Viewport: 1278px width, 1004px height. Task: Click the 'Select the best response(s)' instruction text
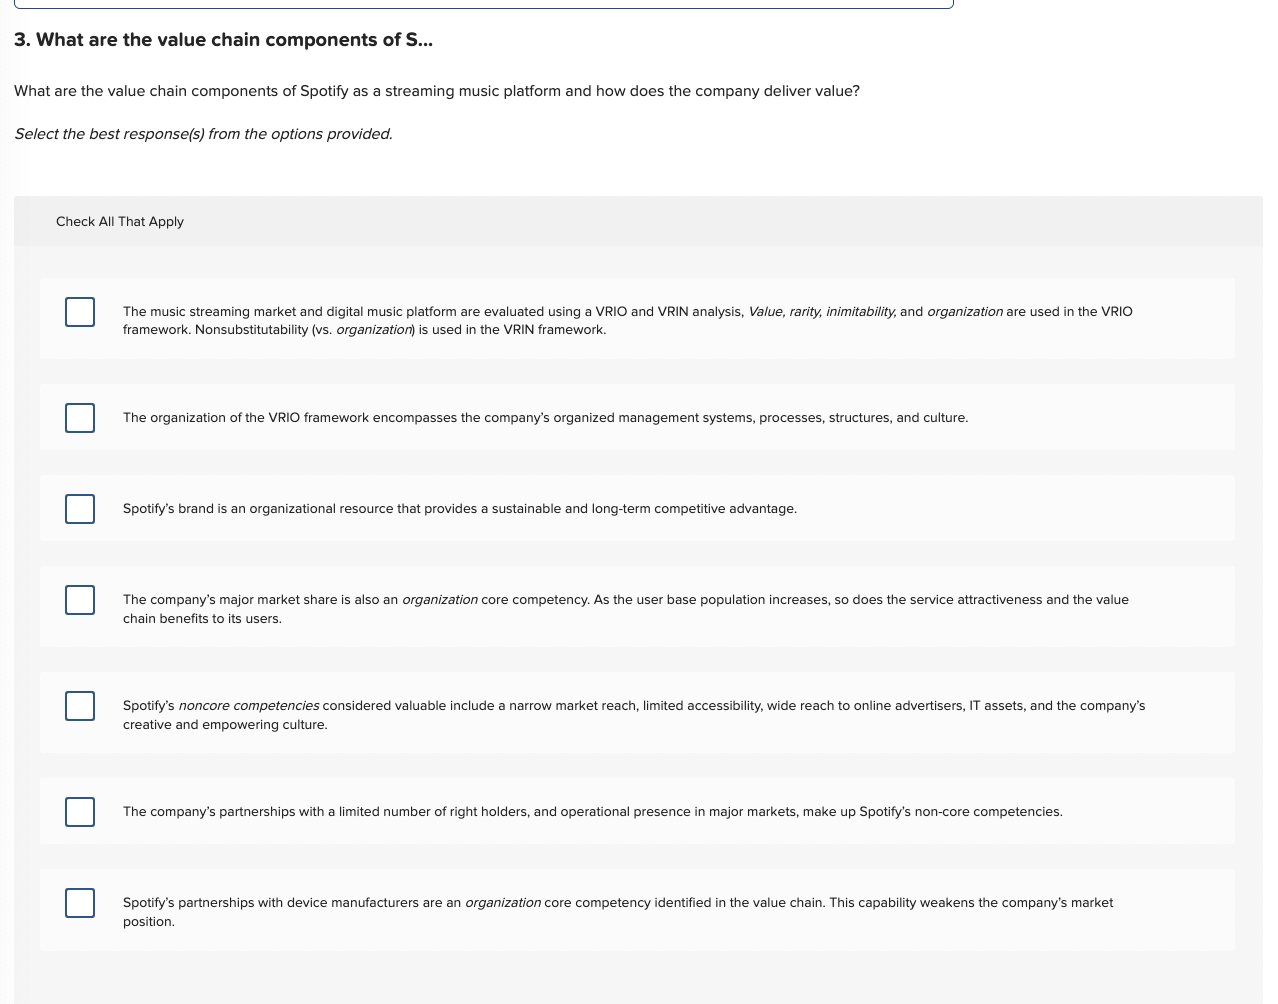coord(203,134)
